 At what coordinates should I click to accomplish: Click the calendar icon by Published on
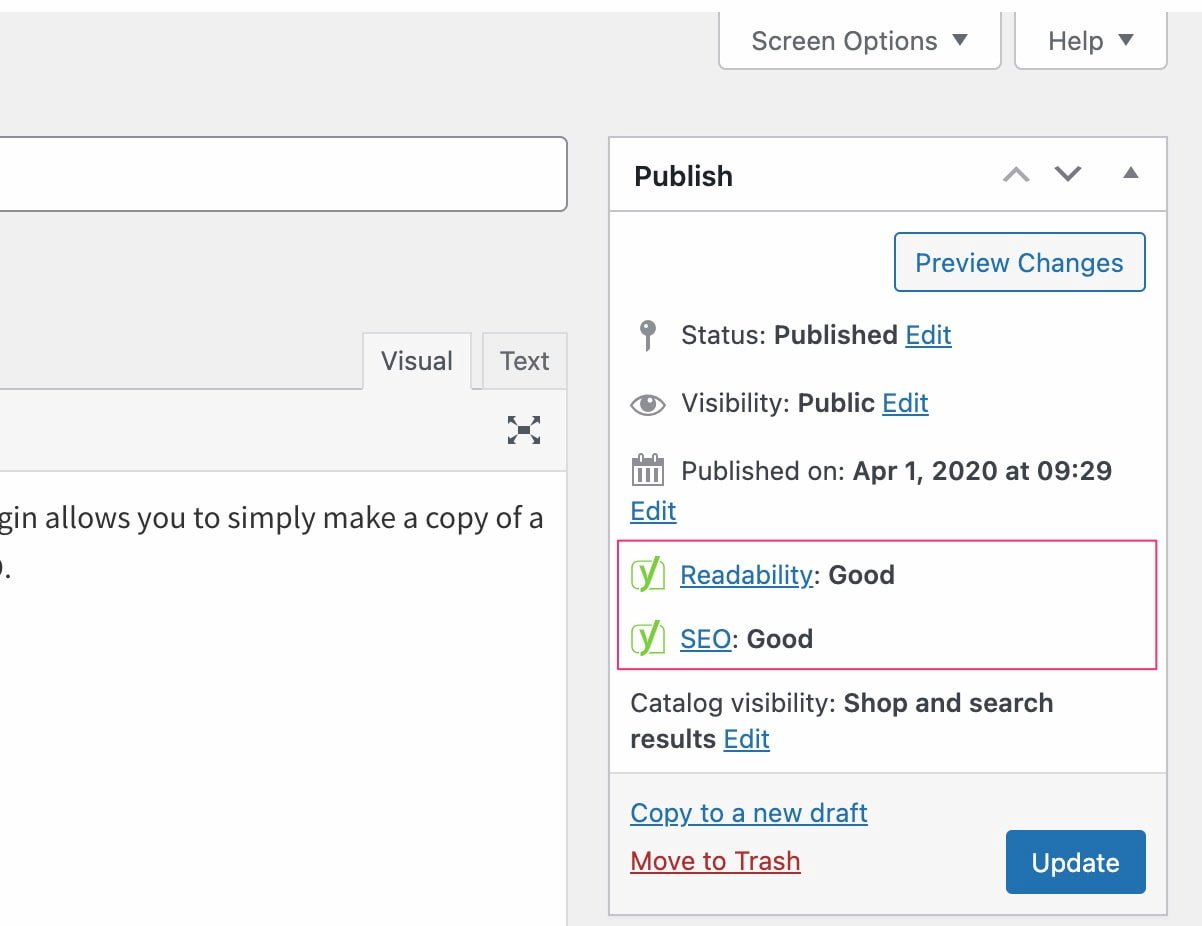[x=648, y=470]
